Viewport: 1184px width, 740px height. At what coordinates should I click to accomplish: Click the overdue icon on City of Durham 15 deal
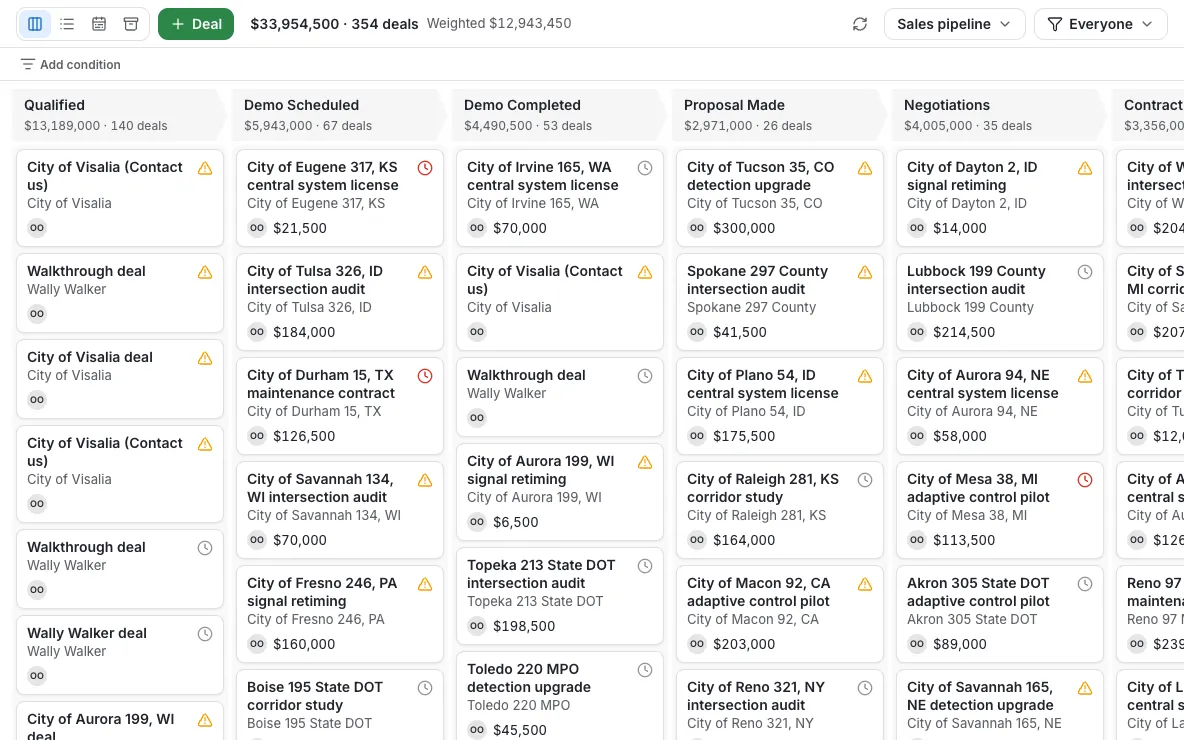425,376
